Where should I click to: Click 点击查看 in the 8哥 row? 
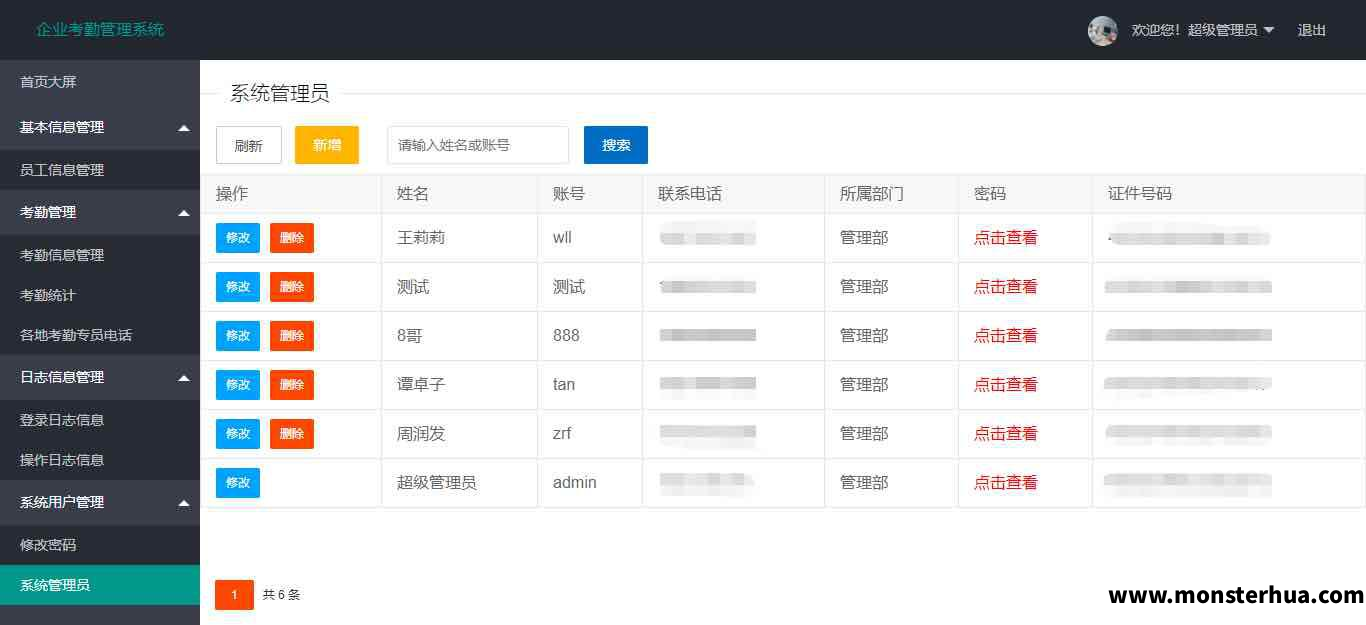(1006, 336)
